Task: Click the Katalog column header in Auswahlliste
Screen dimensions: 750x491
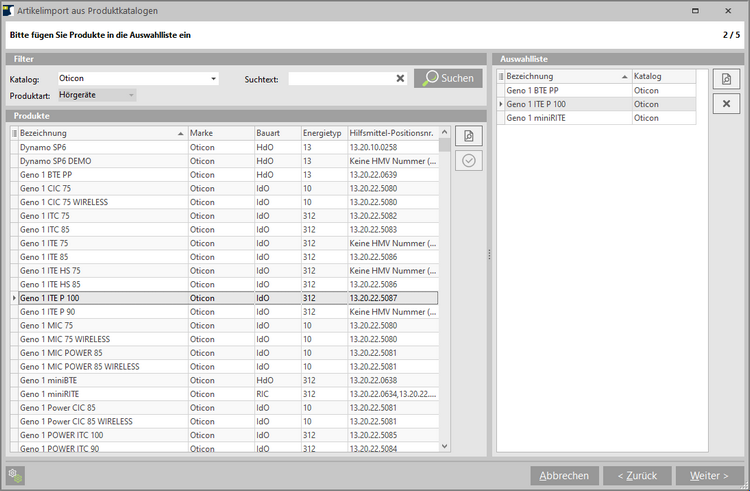Action: pyautogui.click(x=663, y=76)
